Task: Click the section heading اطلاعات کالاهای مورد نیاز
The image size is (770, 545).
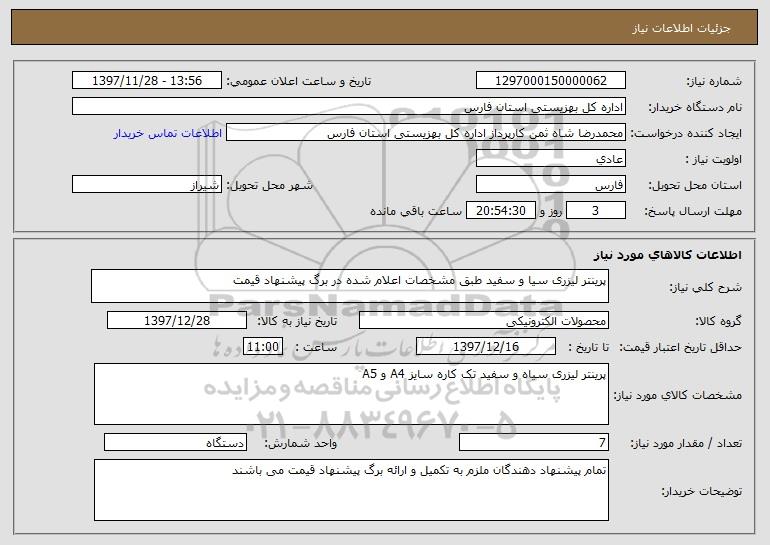Action: [x=667, y=255]
